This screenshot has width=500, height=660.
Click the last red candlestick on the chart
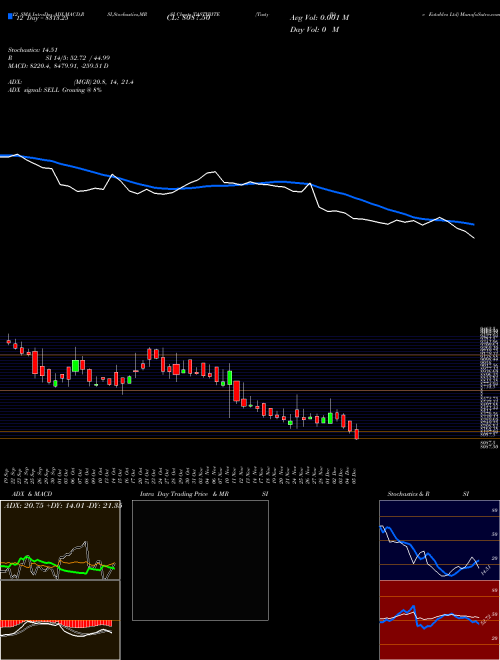pyautogui.click(x=357, y=434)
